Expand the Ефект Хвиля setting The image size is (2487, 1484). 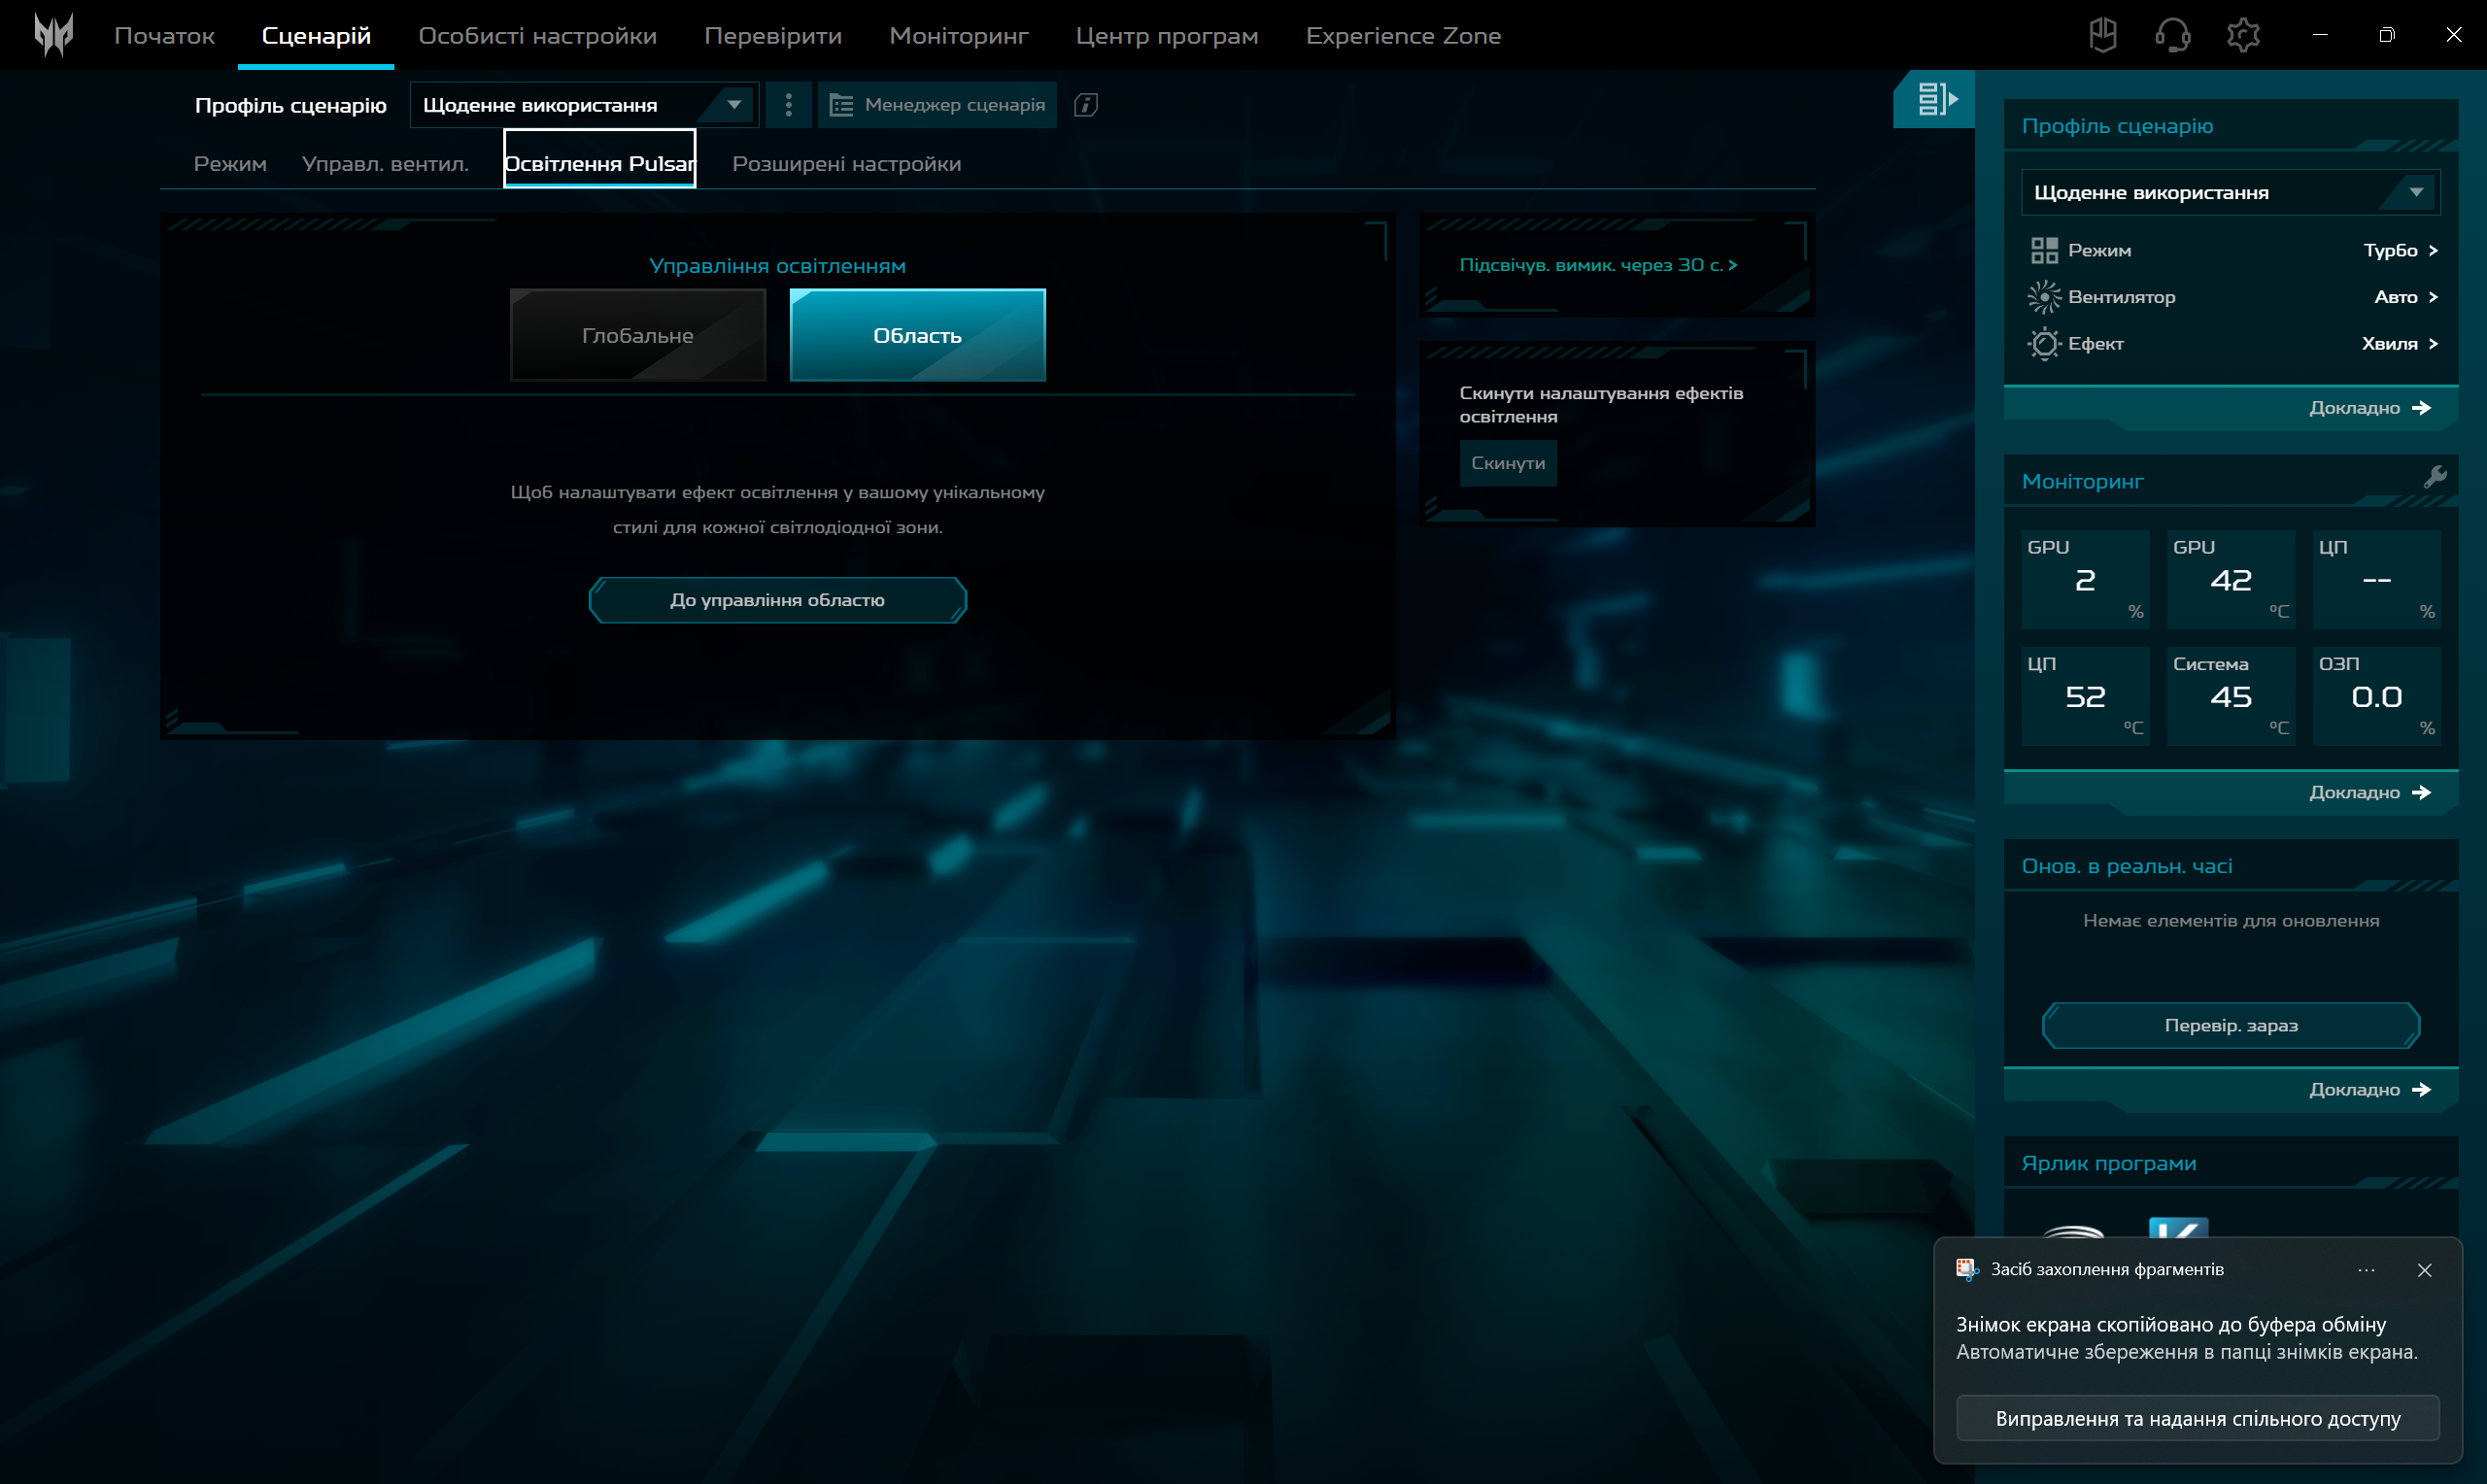[2399, 343]
